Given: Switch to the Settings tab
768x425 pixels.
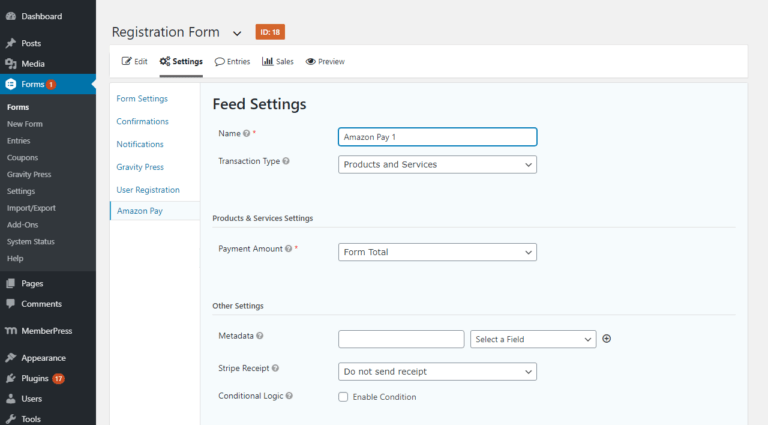Looking at the screenshot, I should pyautogui.click(x=181, y=62).
